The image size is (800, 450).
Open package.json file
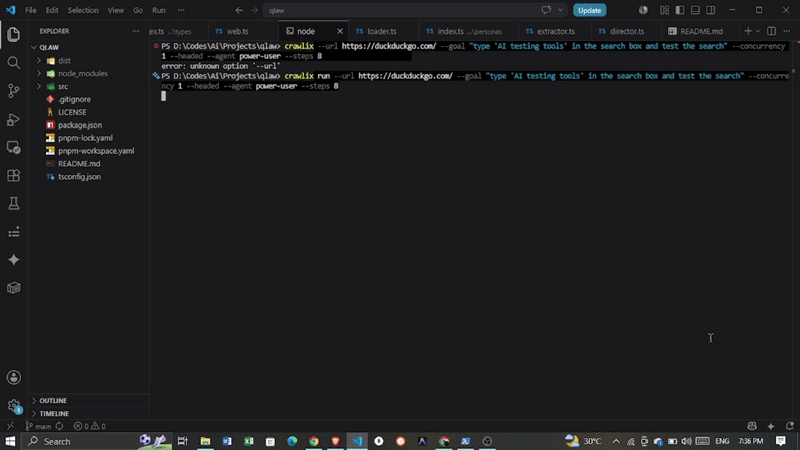click(x=80, y=125)
